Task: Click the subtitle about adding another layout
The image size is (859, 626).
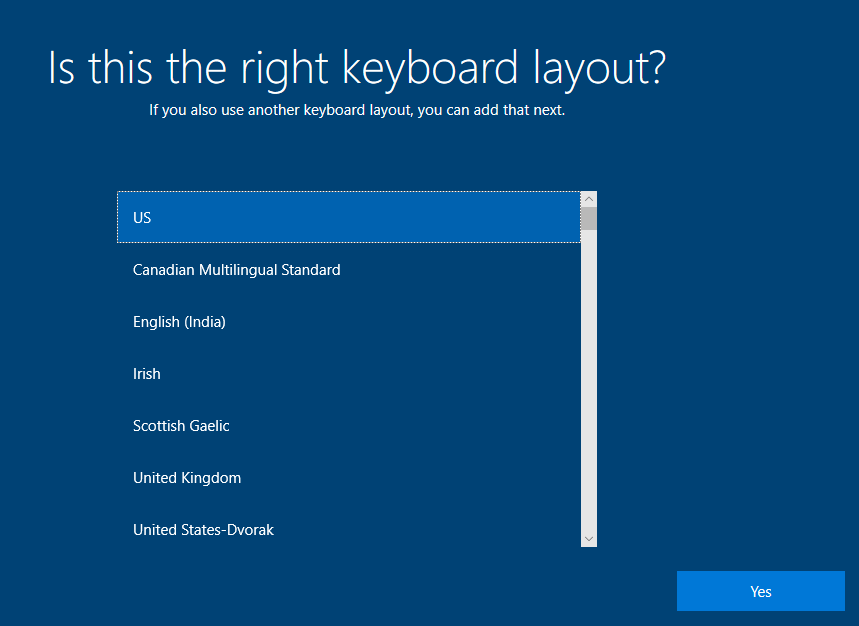Action: [x=357, y=110]
